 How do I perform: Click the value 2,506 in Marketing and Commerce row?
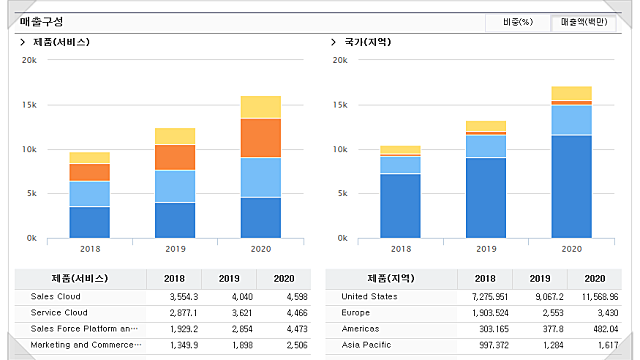pyautogui.click(x=297, y=345)
